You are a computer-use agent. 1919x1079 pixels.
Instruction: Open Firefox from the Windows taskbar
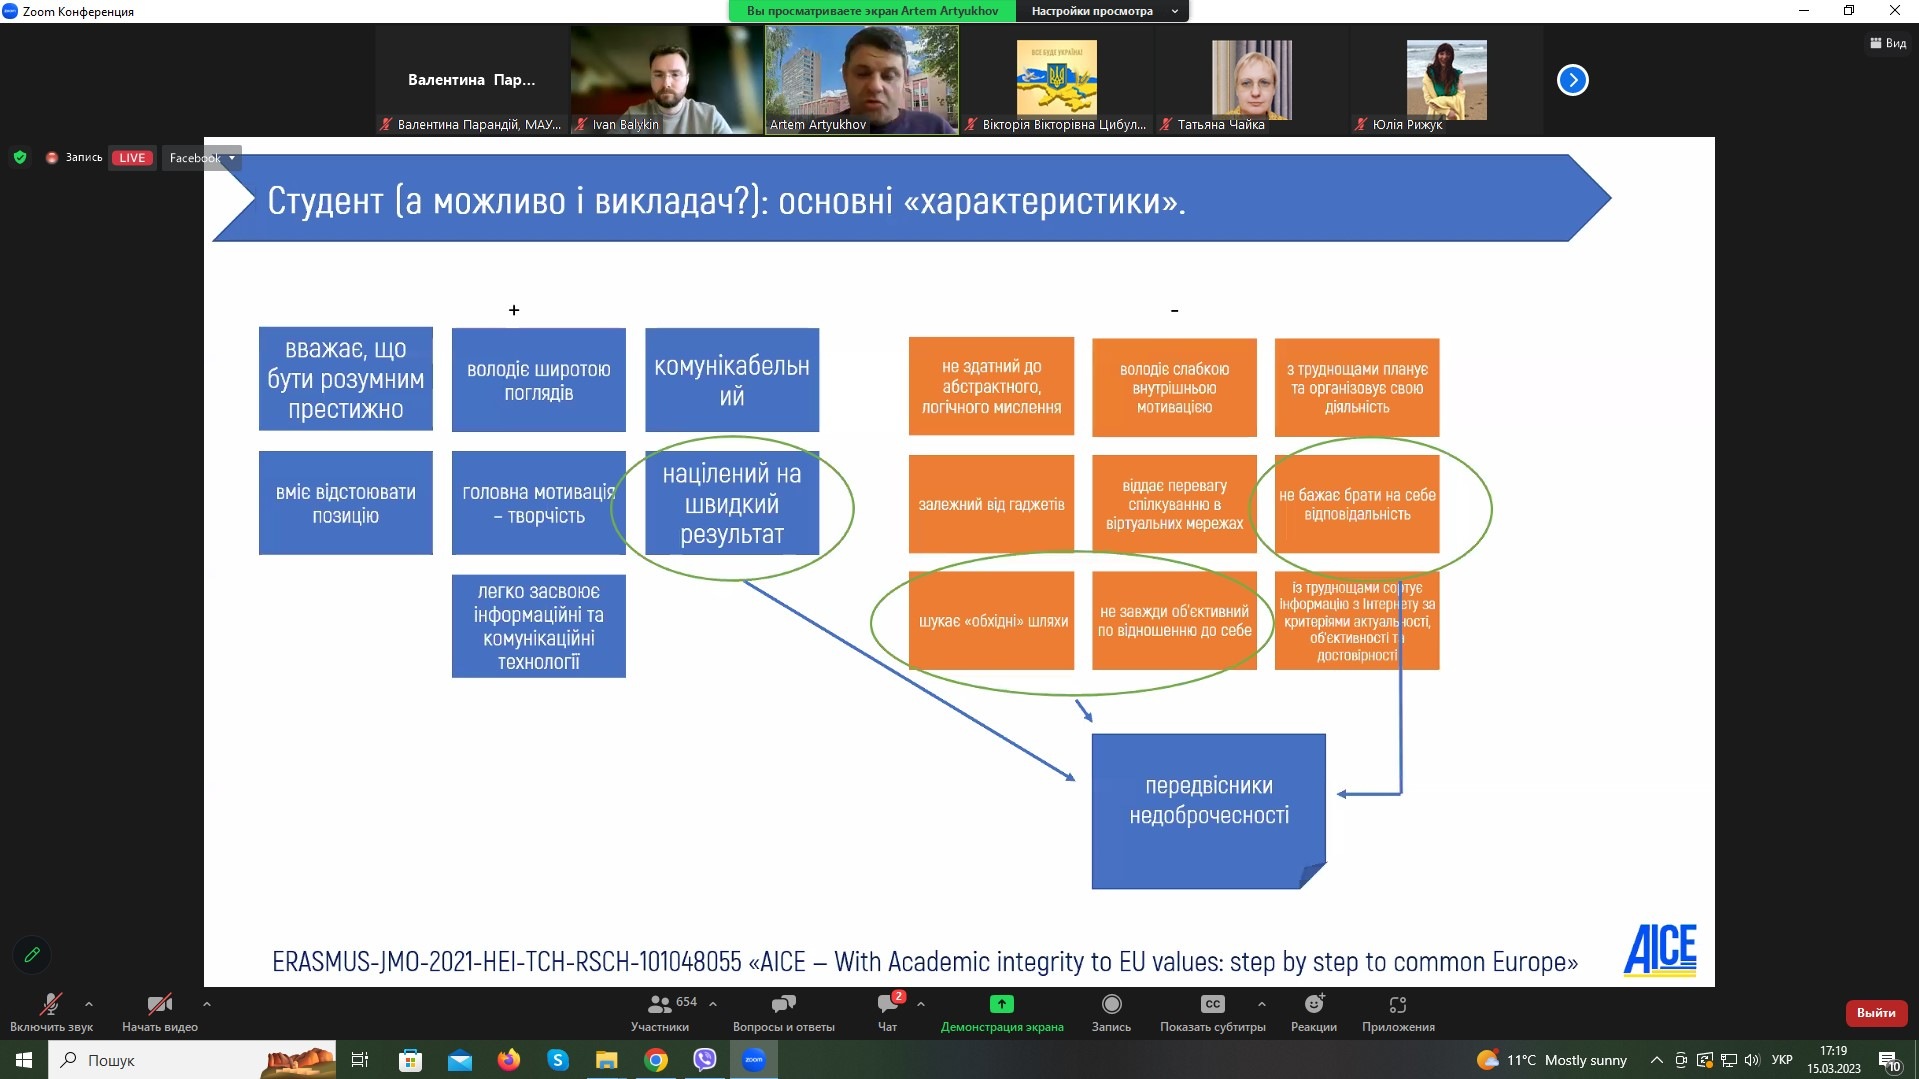(x=509, y=1060)
